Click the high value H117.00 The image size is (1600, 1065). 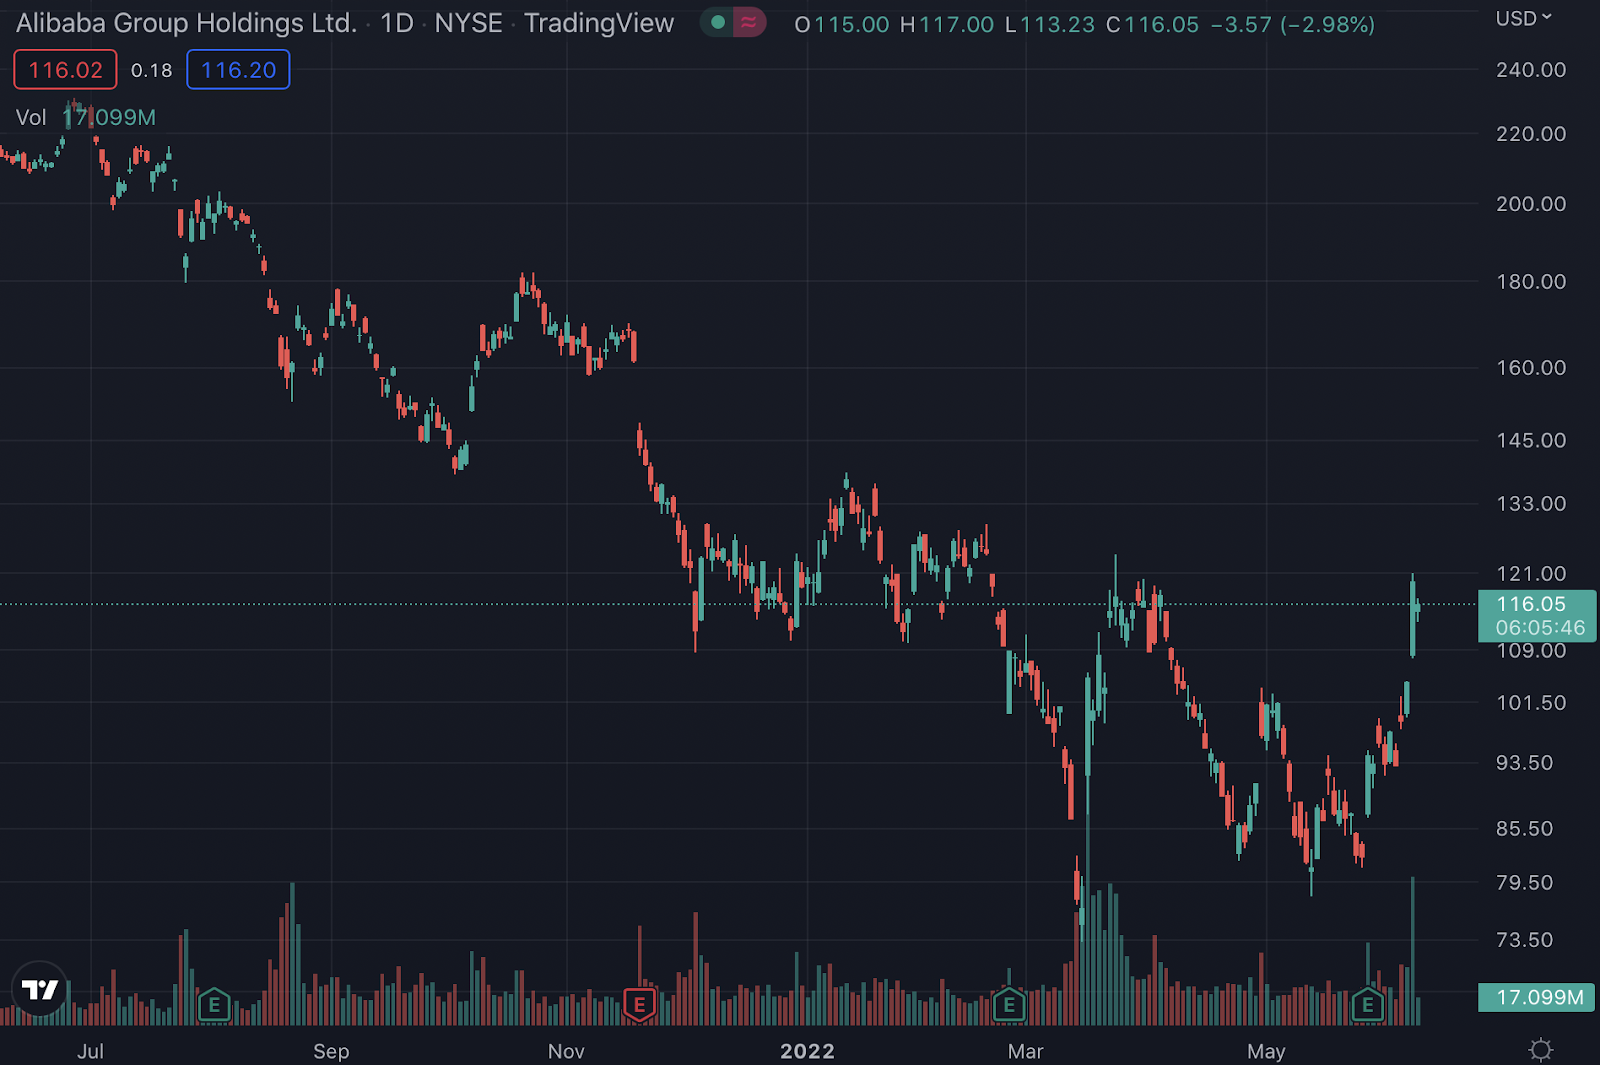947,24
